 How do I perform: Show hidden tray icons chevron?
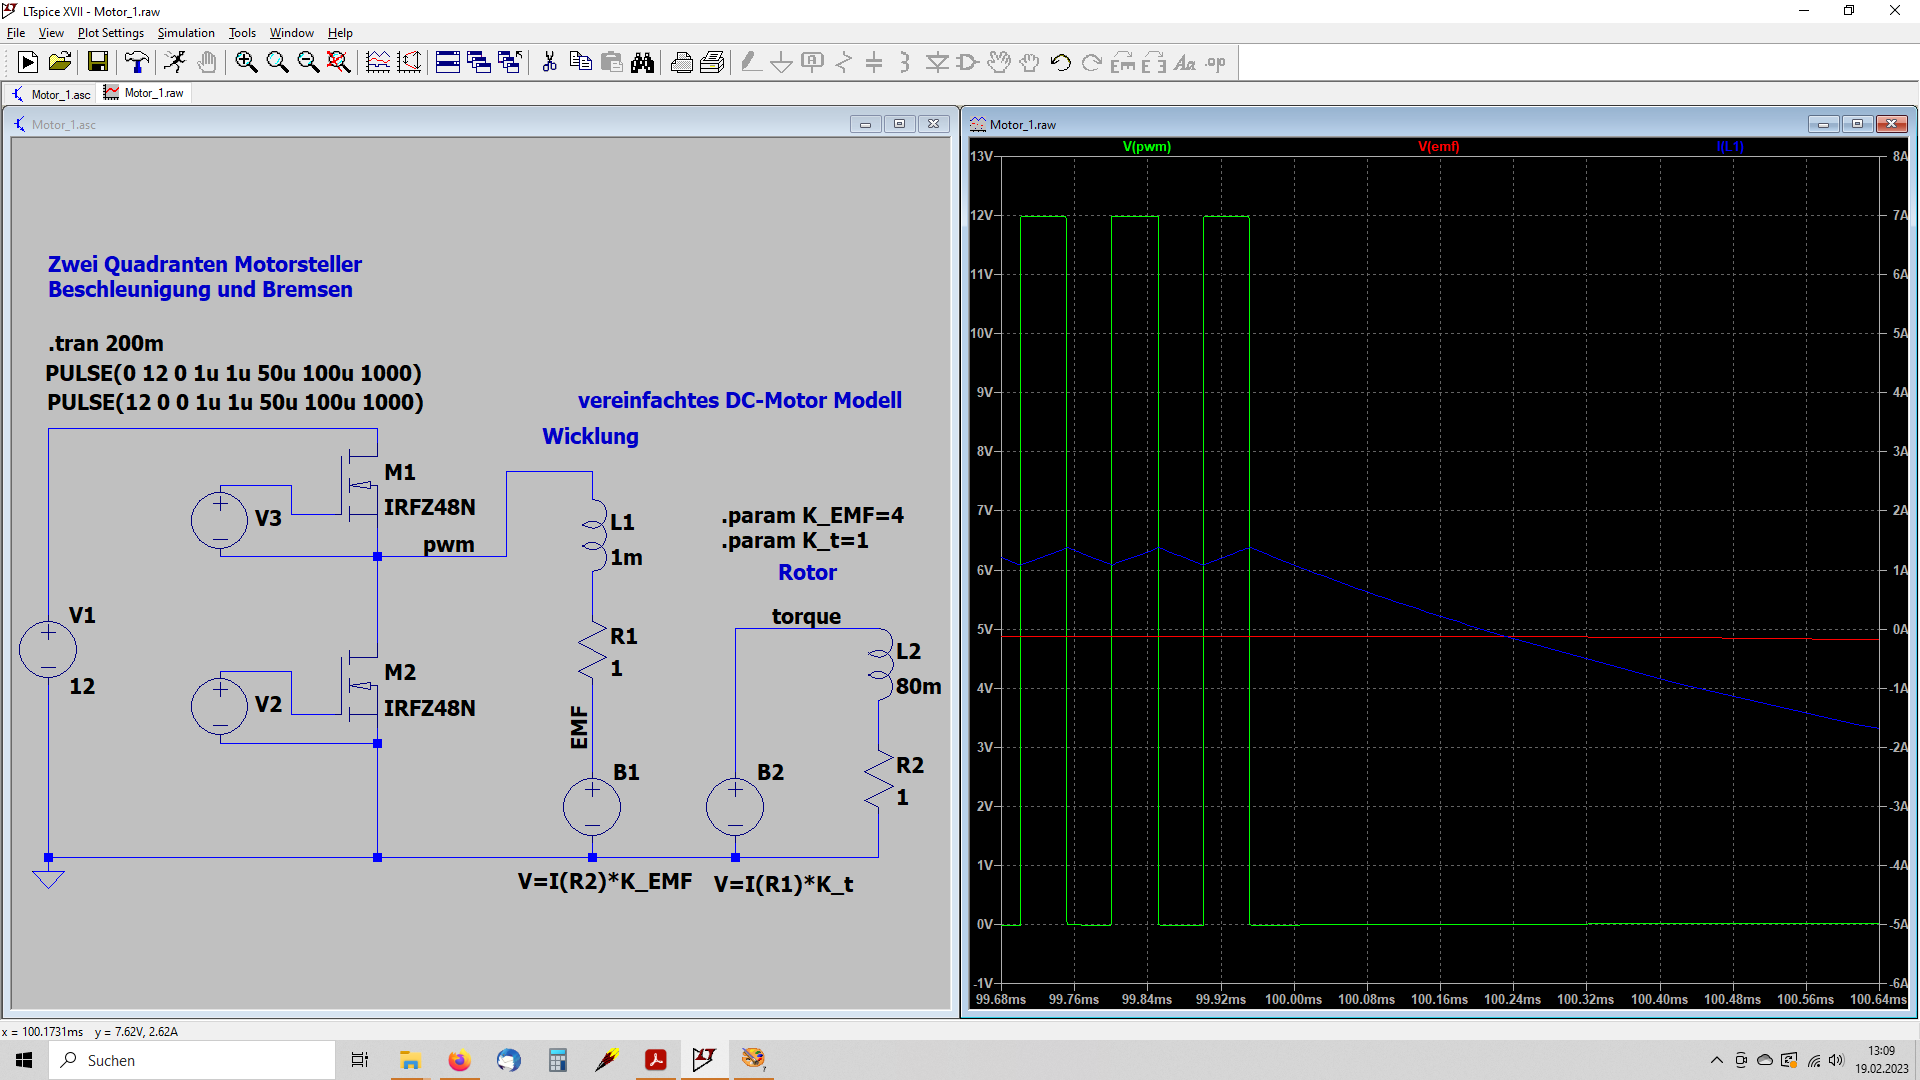pyautogui.click(x=1717, y=1060)
